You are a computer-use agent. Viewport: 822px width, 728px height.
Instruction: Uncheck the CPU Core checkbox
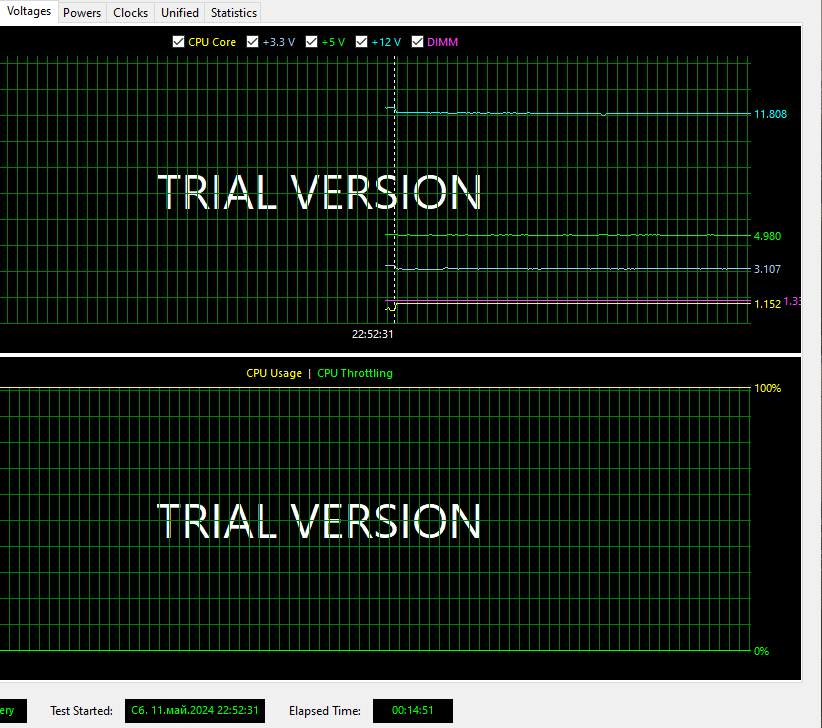(179, 42)
